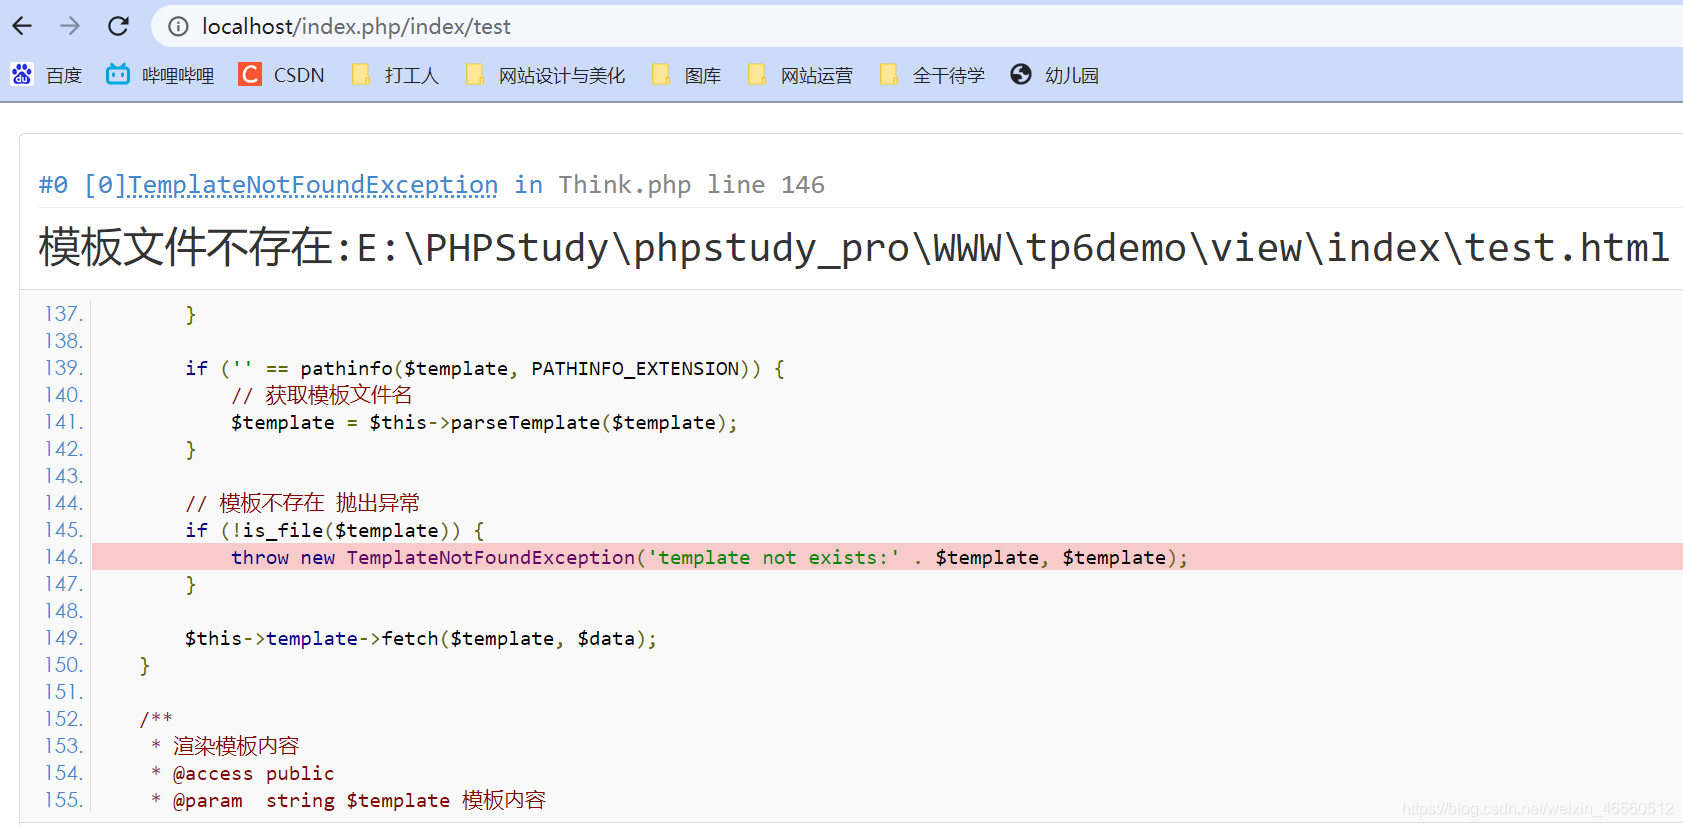Click the folder icon beside 网站设计与美化
The height and width of the screenshot is (827, 1683).
(475, 74)
